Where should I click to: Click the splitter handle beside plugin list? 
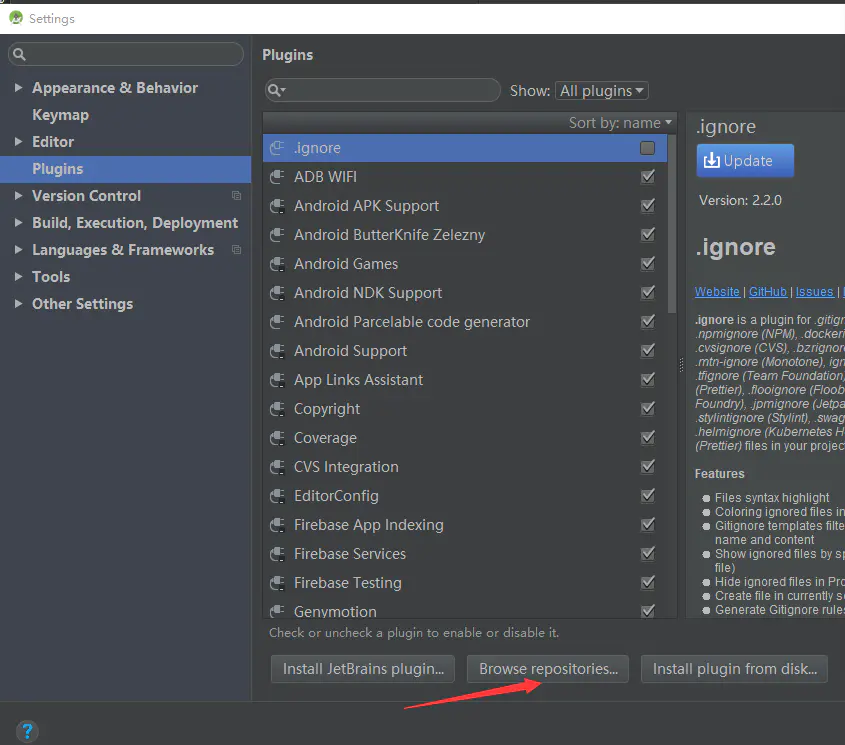[681, 365]
